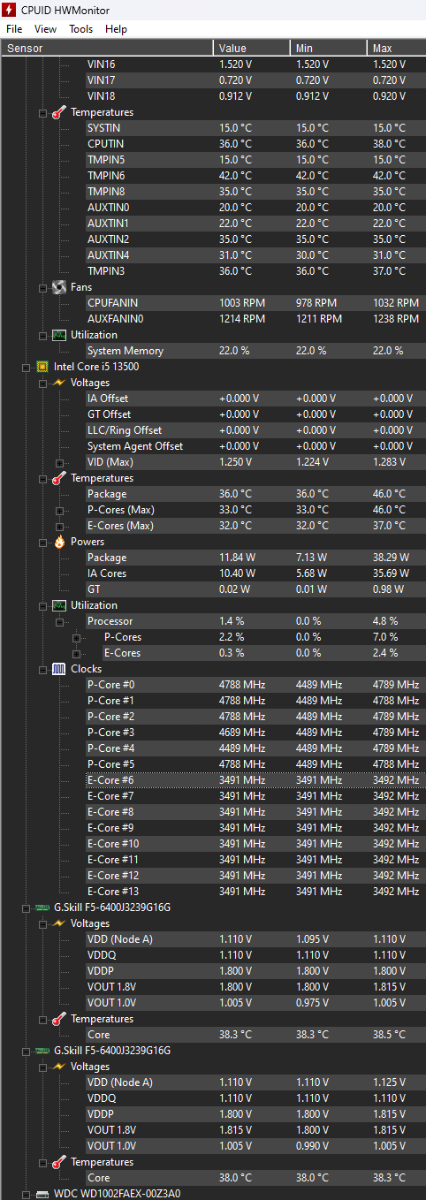426x1200 pixels.
Task: Open the View menu
Action: pos(45,29)
